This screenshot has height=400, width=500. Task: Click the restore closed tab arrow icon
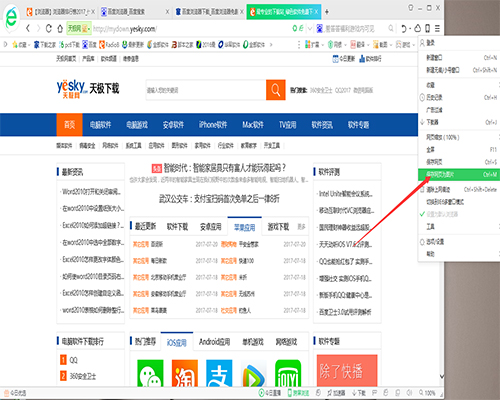[404, 29]
